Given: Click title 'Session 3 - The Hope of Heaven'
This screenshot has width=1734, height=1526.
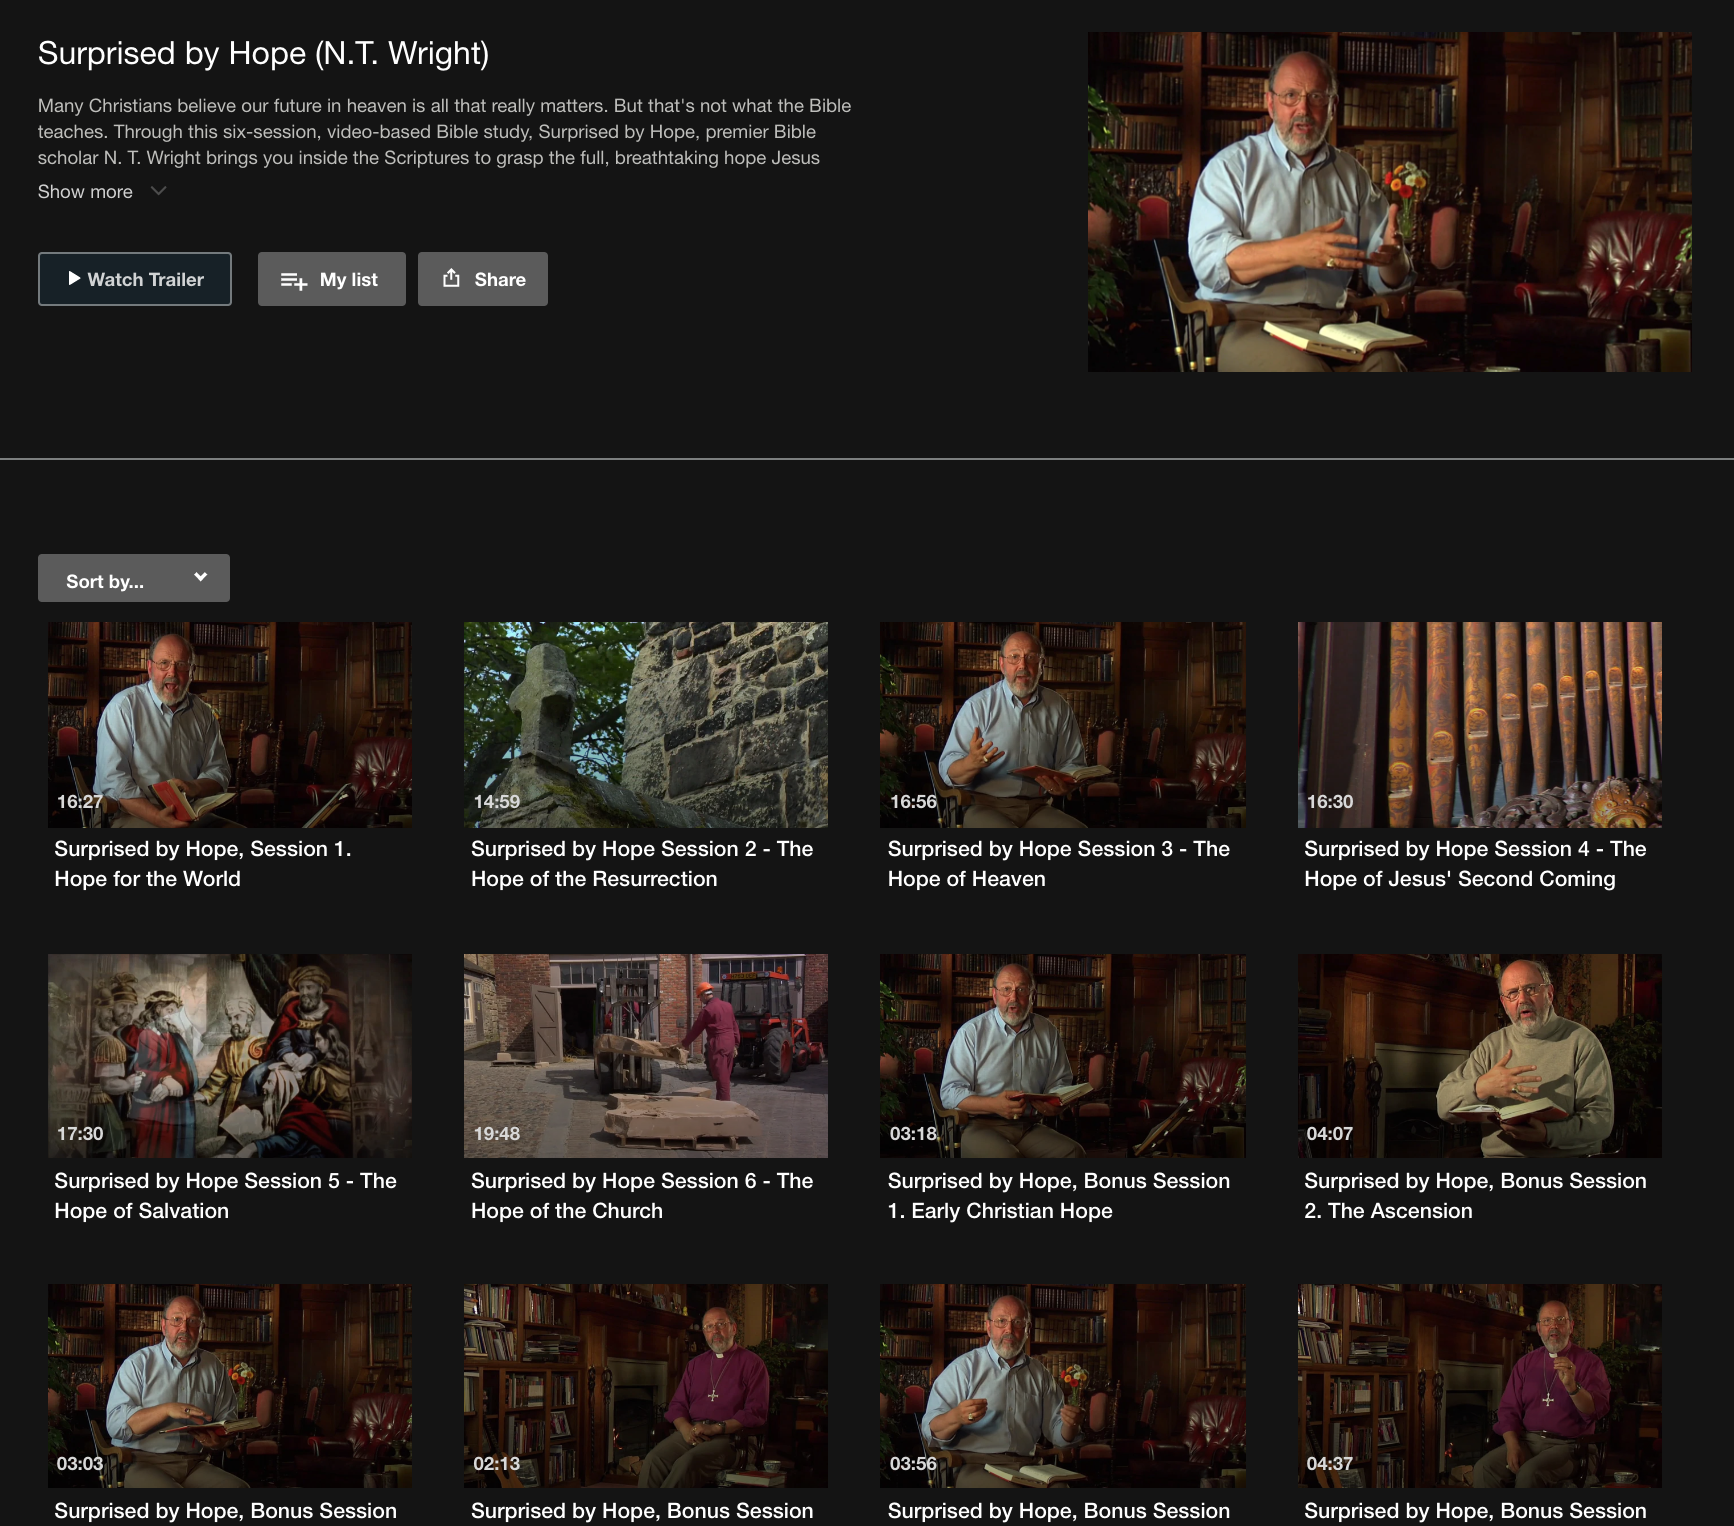Looking at the screenshot, I should (1059, 864).
